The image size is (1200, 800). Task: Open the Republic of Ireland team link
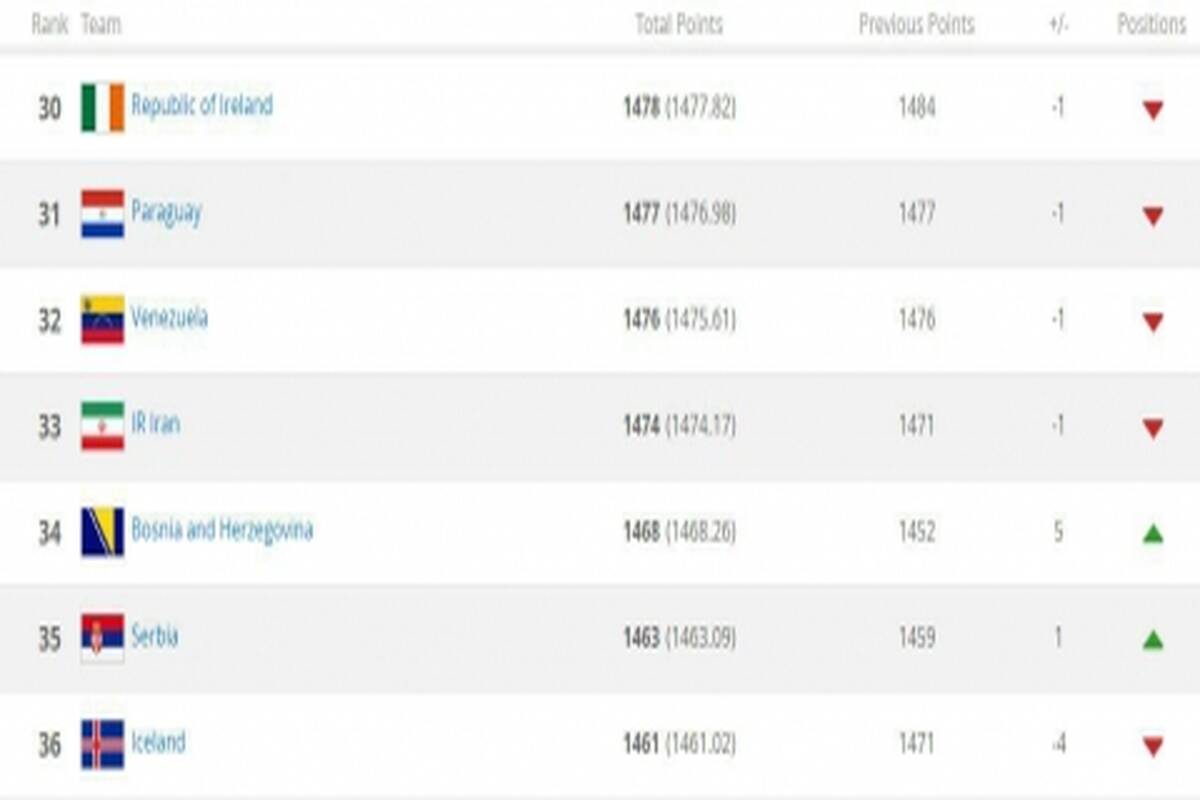202,106
